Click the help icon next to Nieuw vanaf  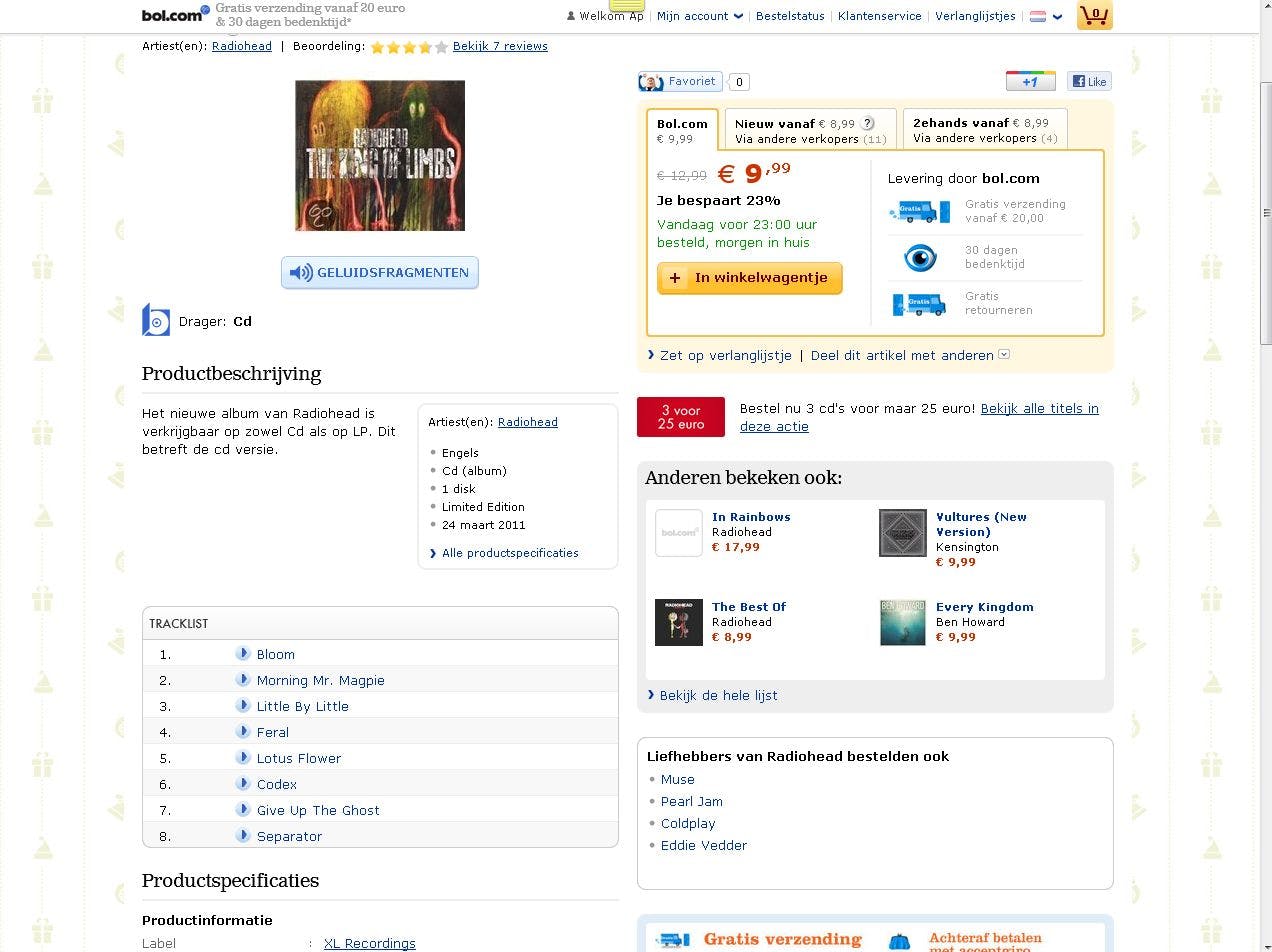pyautogui.click(x=868, y=124)
